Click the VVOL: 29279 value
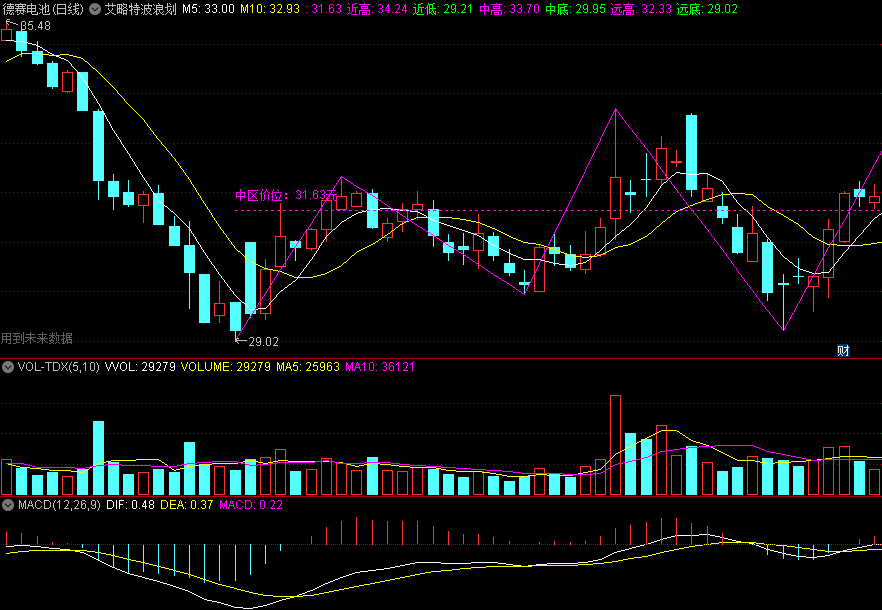The image size is (882, 610). [x=140, y=367]
